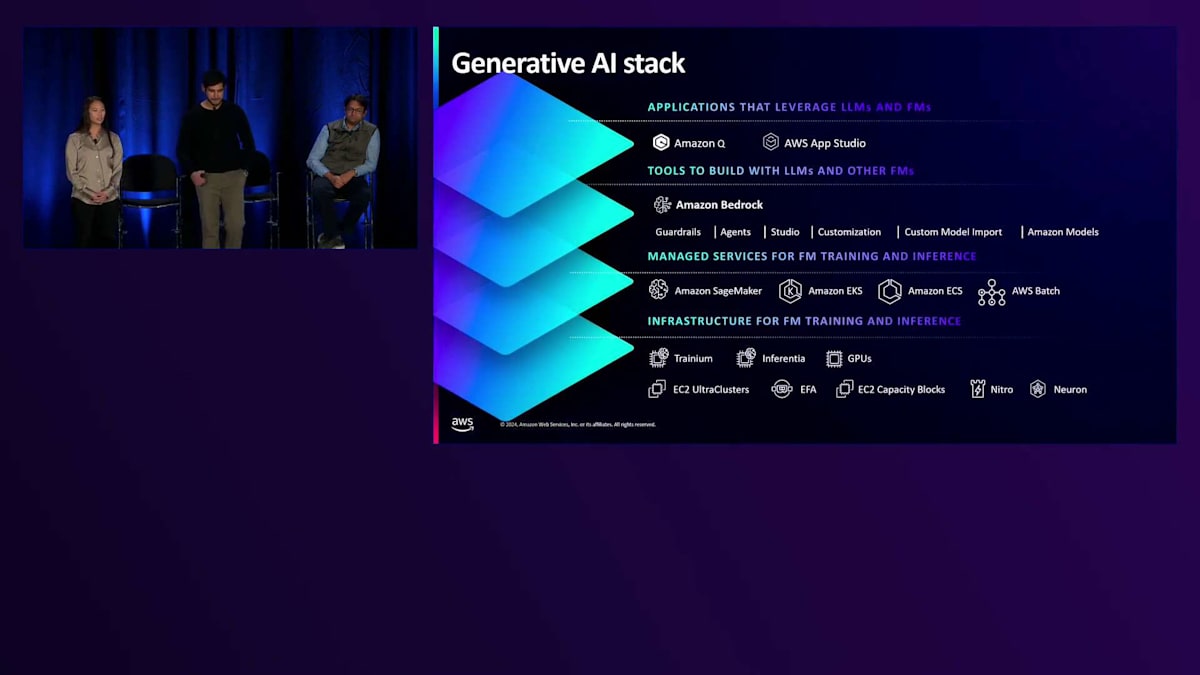Click the Amazon ECS label
Image resolution: width=1200 pixels, height=675 pixels.
click(x=935, y=291)
